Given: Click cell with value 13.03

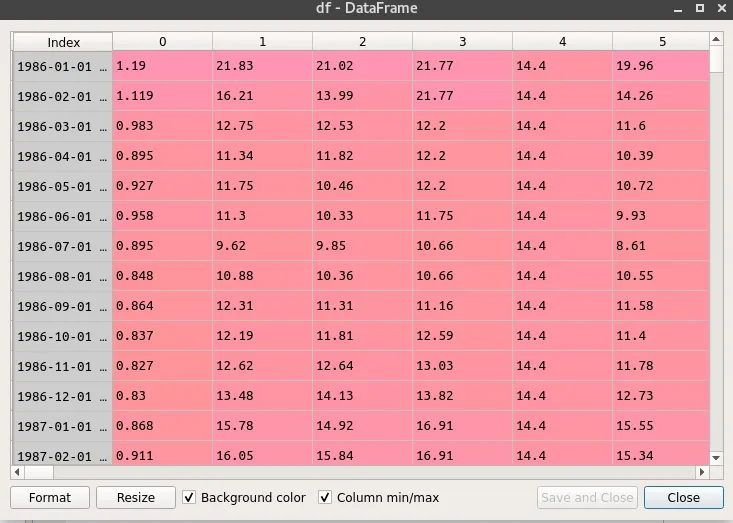Looking at the screenshot, I should coord(462,366).
